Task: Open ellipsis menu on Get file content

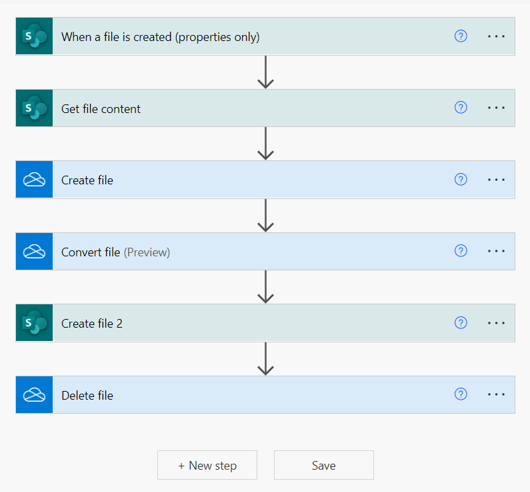Action: click(496, 108)
